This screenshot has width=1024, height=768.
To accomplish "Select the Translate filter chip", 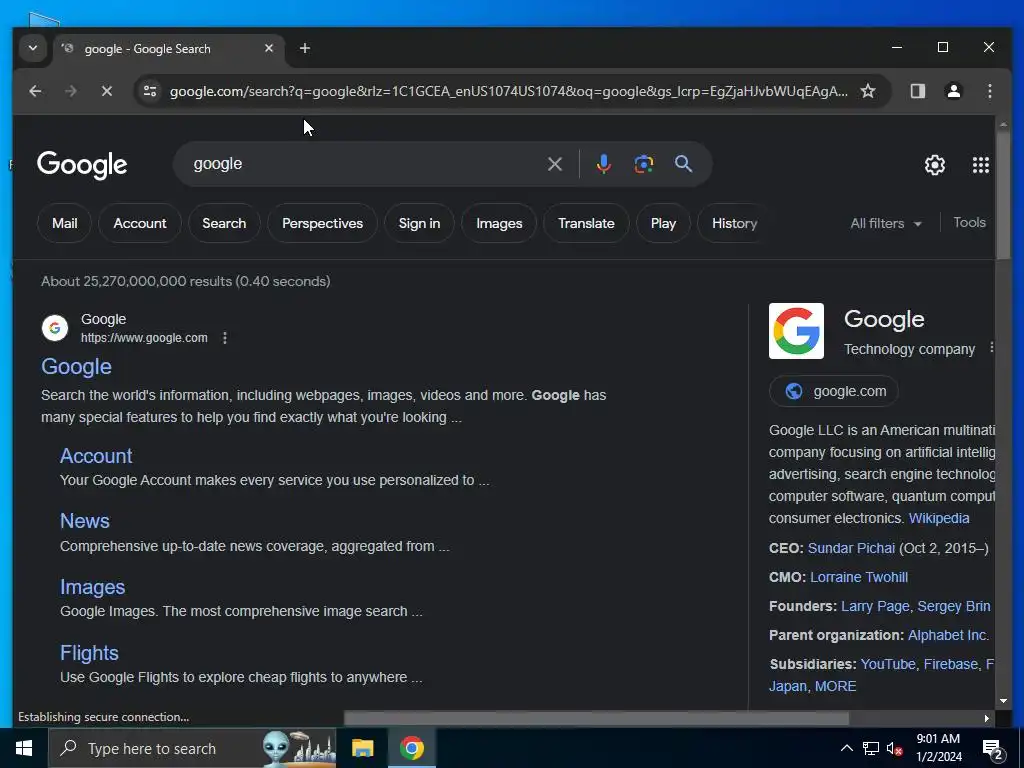I will (x=586, y=223).
